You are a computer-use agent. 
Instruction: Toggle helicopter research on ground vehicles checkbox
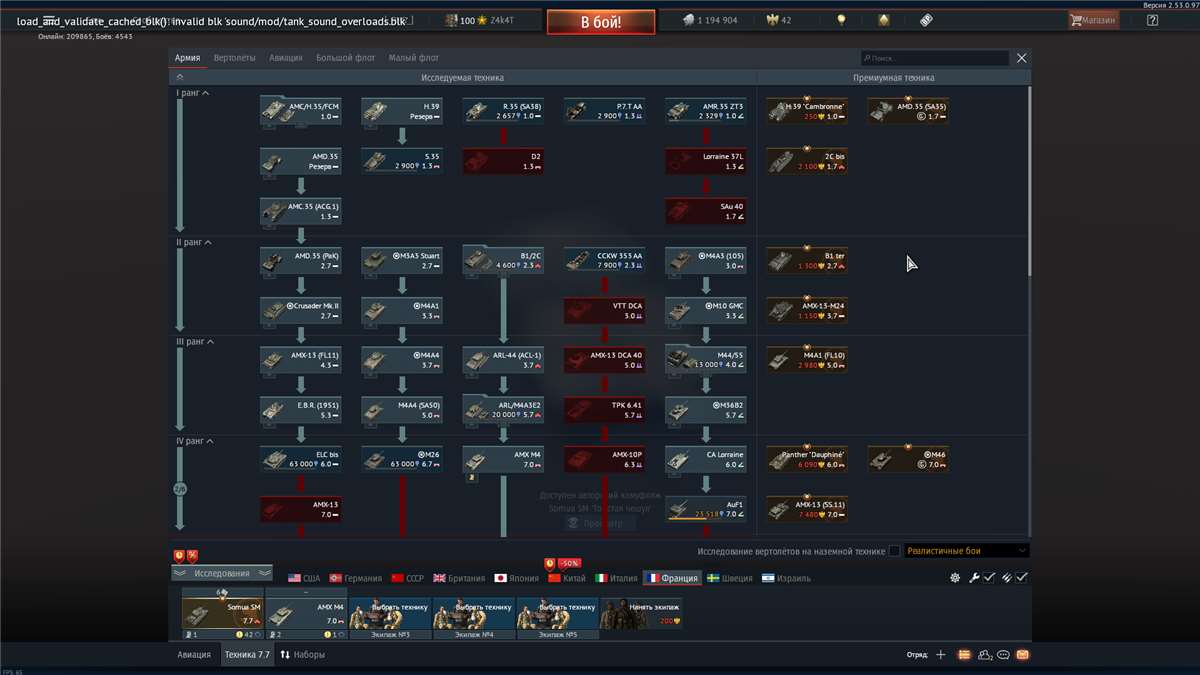(x=894, y=551)
